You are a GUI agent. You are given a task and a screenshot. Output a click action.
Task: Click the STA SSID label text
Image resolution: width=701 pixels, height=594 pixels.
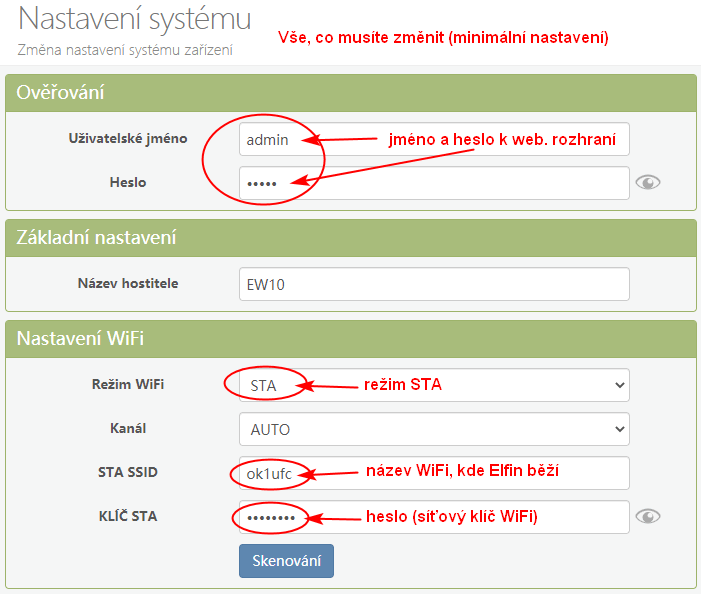click(x=128, y=472)
